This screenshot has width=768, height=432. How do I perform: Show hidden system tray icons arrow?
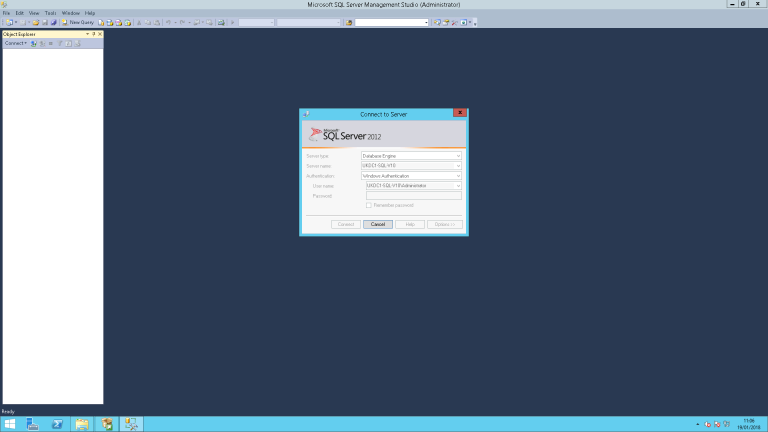click(x=697, y=424)
